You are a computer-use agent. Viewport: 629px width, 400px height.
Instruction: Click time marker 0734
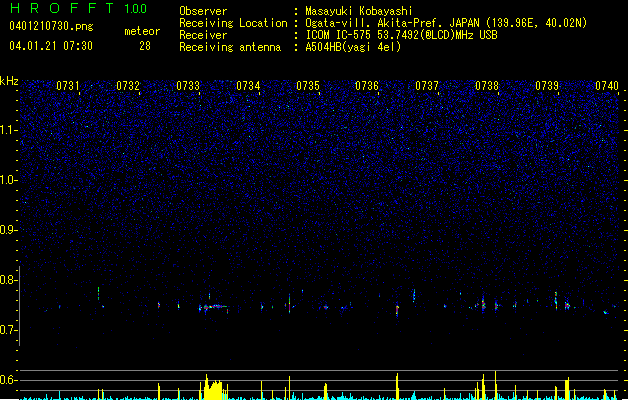pyautogui.click(x=248, y=86)
